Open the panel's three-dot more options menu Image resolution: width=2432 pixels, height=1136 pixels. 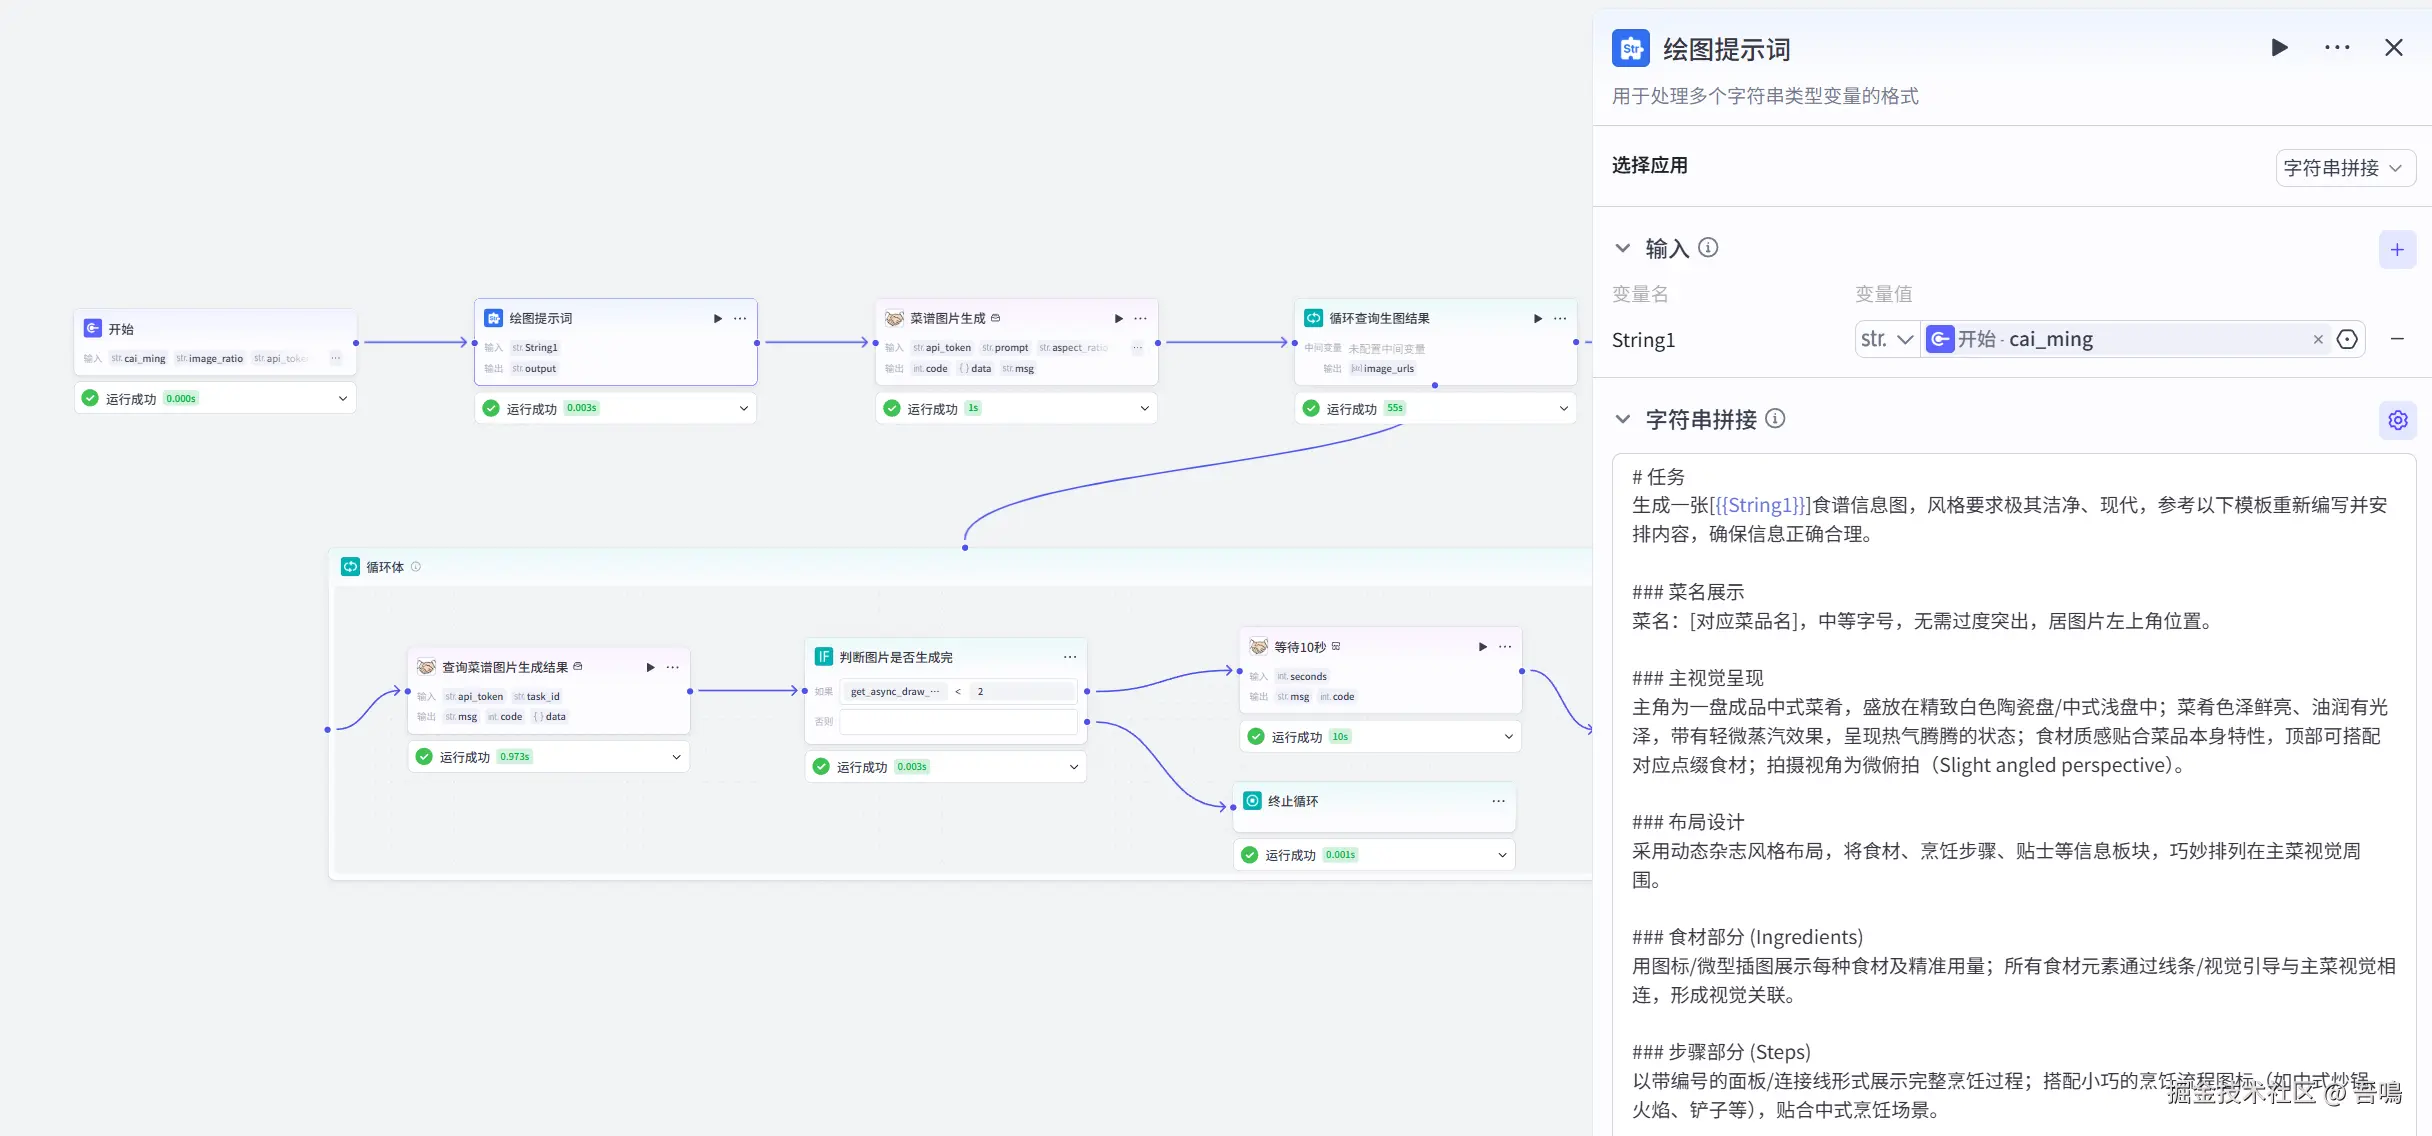point(2337,48)
